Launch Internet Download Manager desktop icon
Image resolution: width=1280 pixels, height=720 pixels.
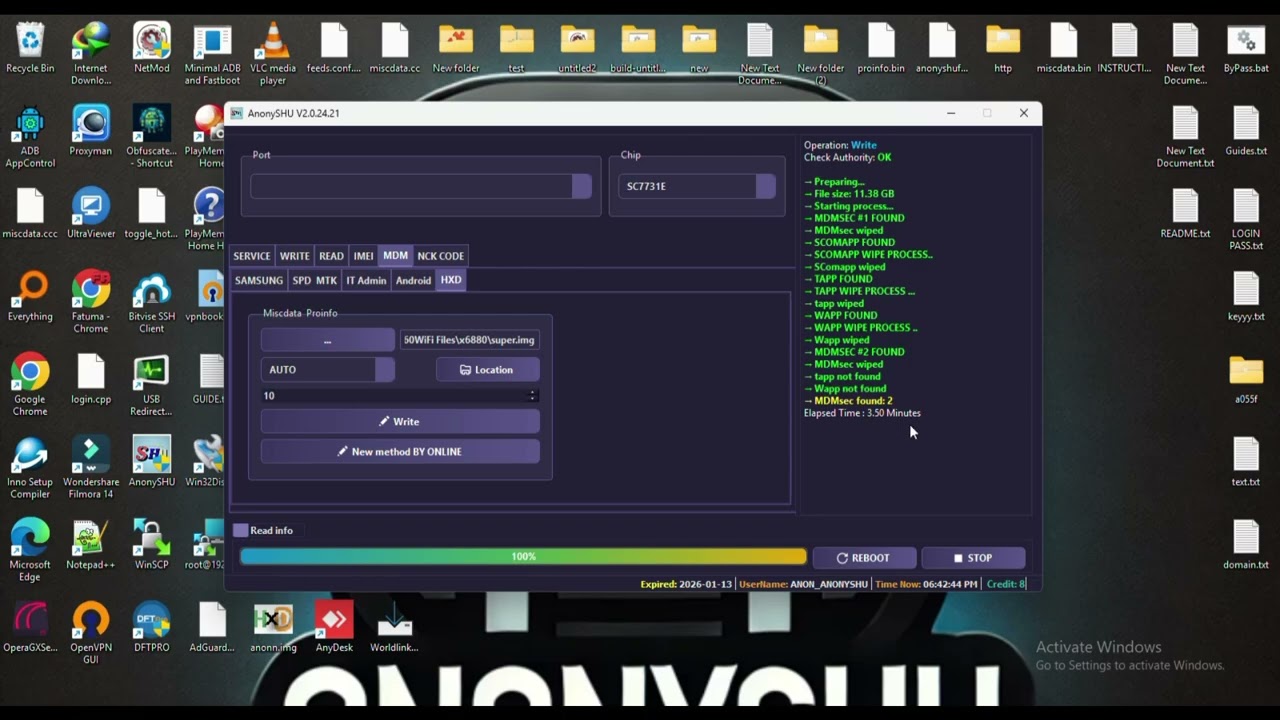90,53
